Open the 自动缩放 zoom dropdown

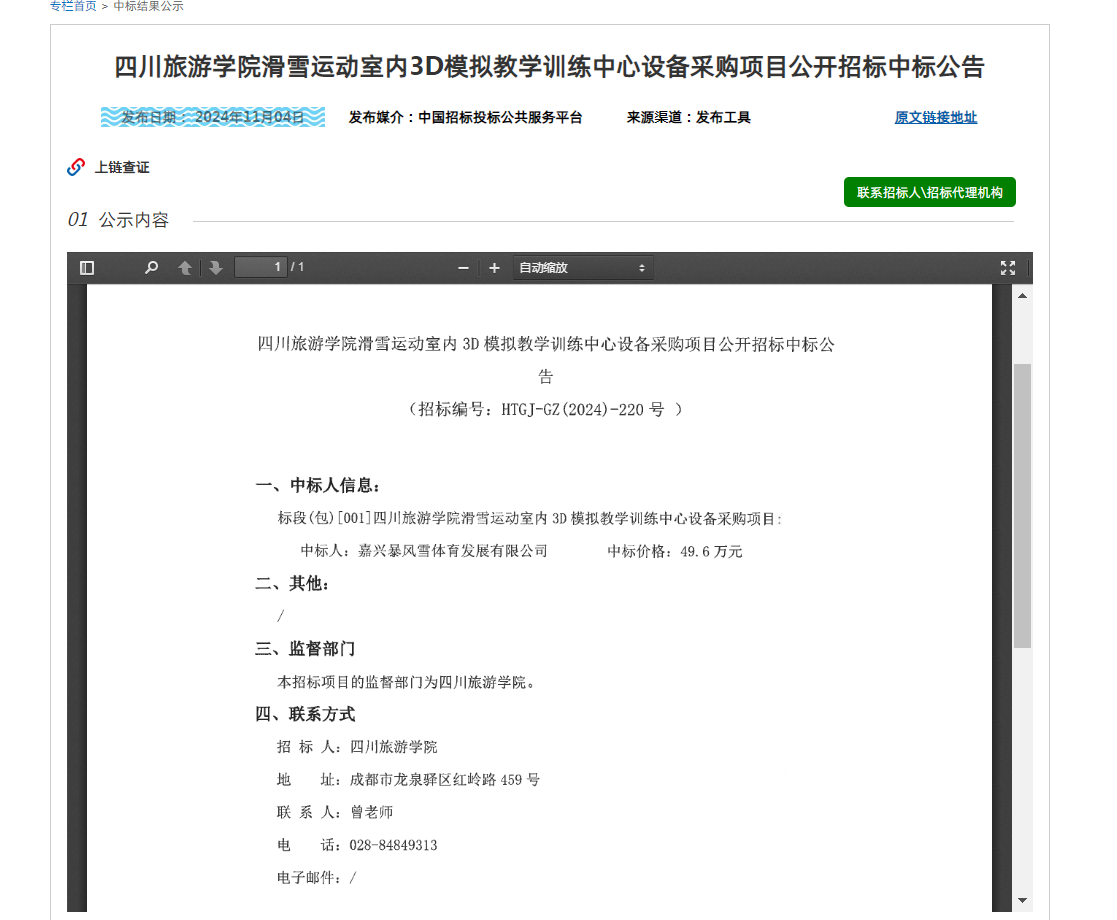click(582, 268)
